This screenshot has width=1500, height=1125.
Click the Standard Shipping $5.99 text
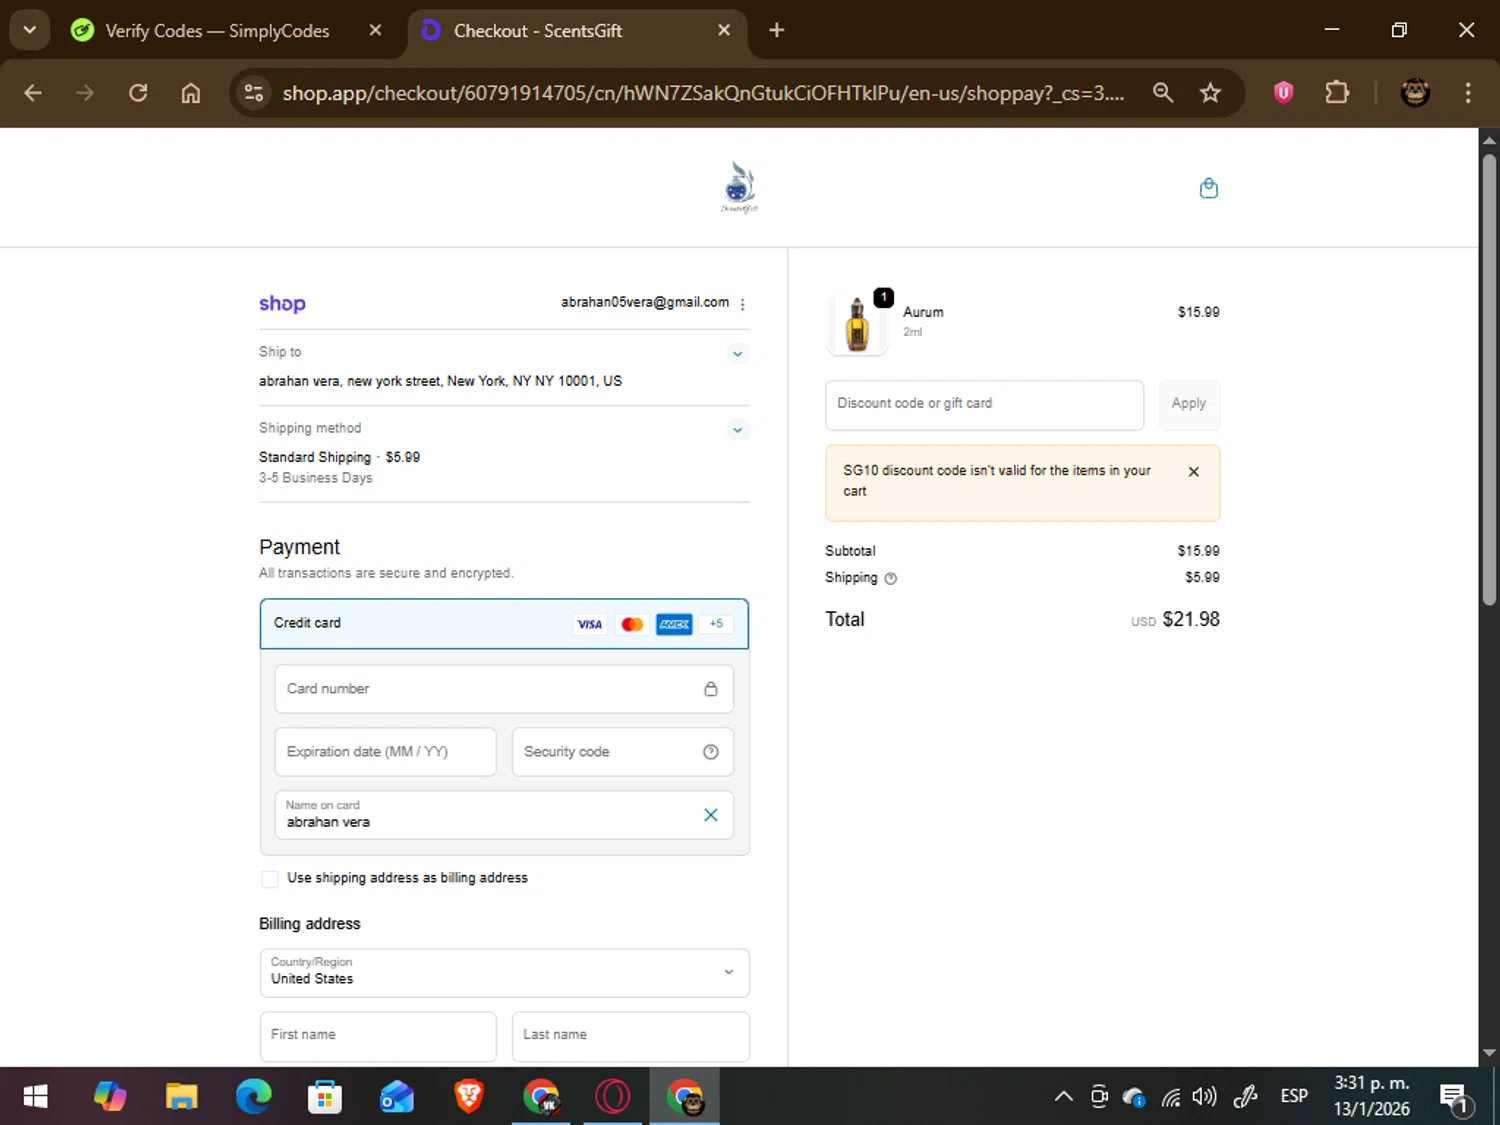339,458
